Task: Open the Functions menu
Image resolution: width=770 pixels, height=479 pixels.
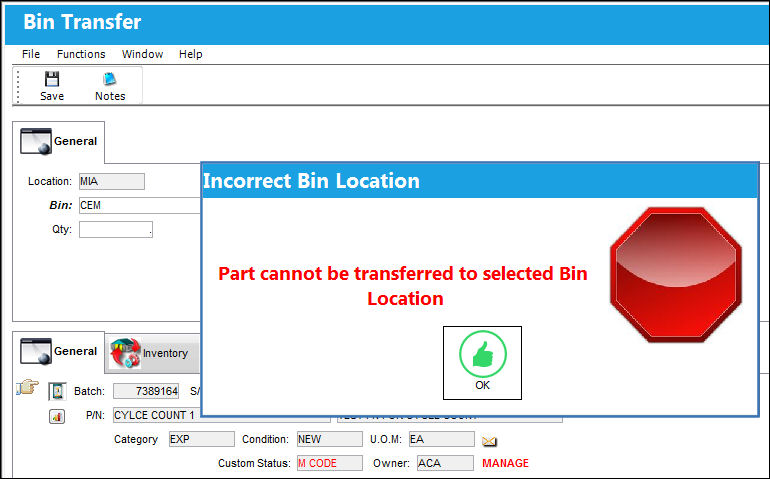Action: pyautogui.click(x=81, y=54)
